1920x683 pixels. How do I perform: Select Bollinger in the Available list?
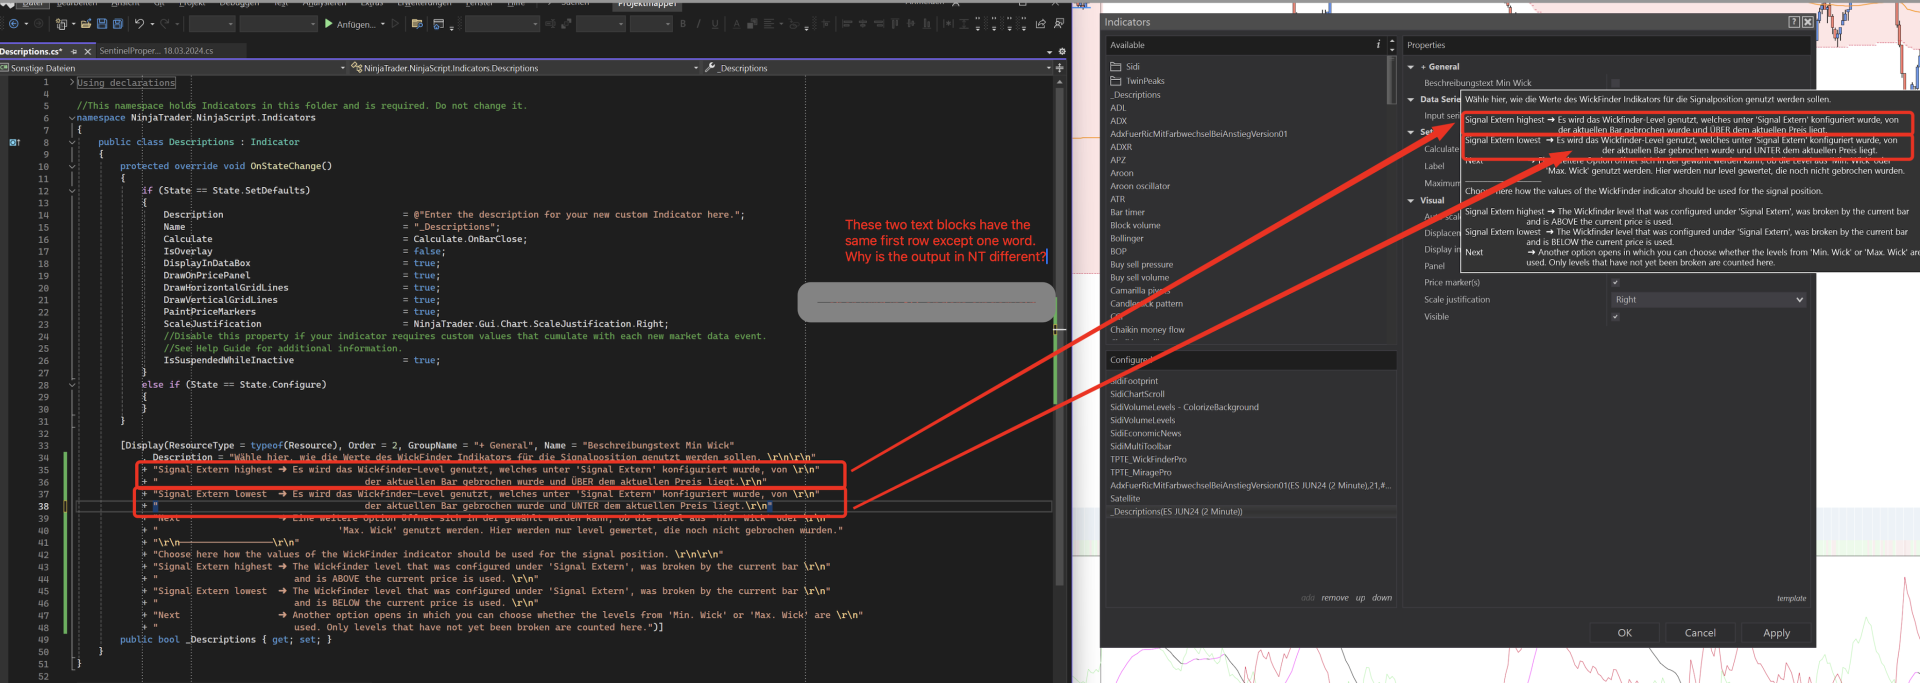1127,238
